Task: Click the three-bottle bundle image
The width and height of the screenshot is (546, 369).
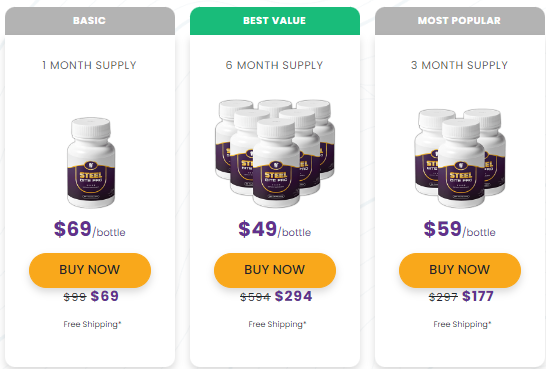Action: (460, 158)
